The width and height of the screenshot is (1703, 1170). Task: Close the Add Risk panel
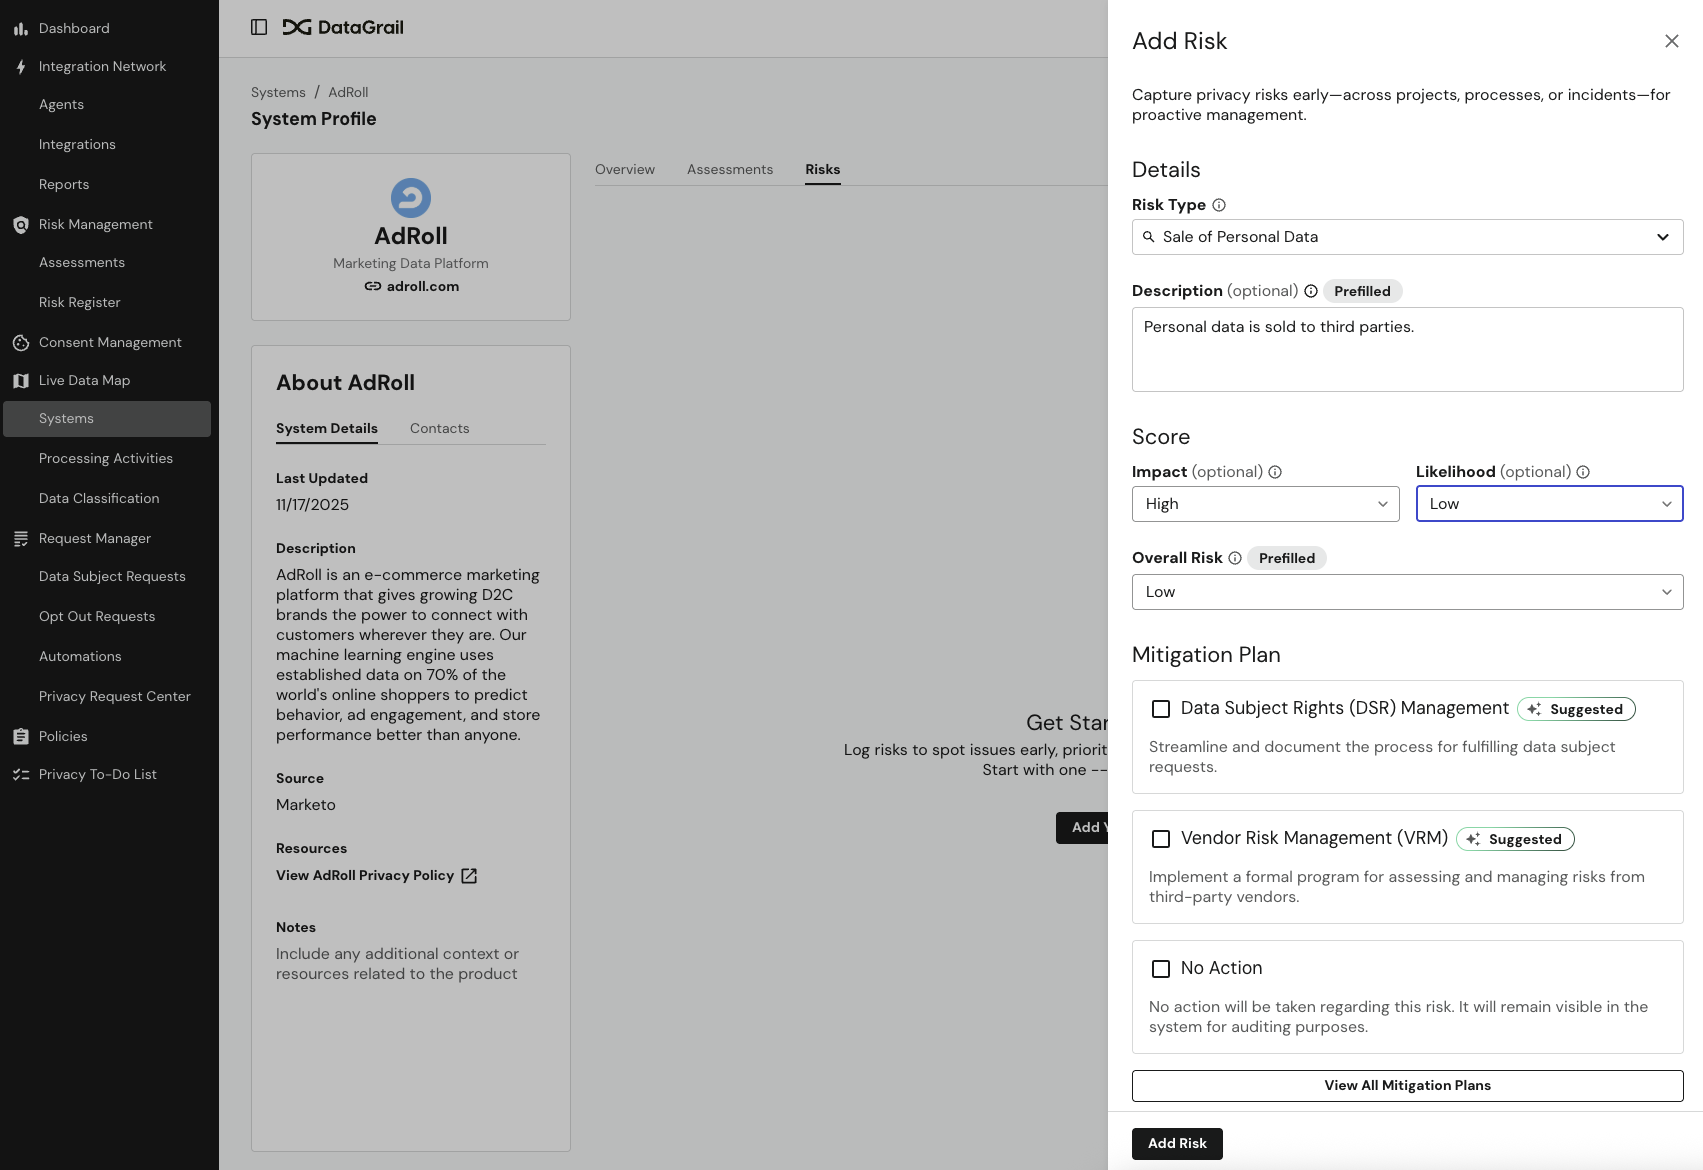[x=1671, y=41]
